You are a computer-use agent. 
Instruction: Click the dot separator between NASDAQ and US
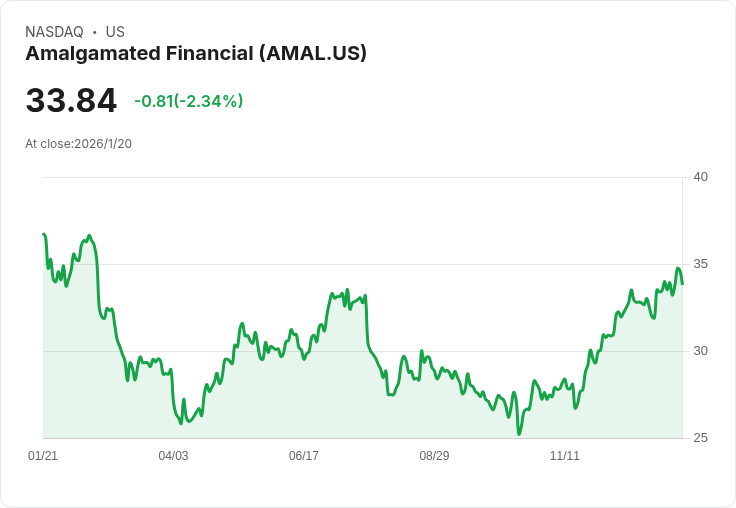point(94,33)
